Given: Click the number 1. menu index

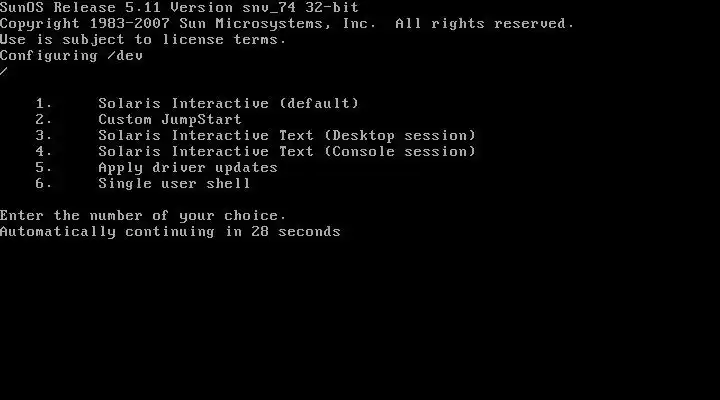Looking at the screenshot, I should [44, 103].
